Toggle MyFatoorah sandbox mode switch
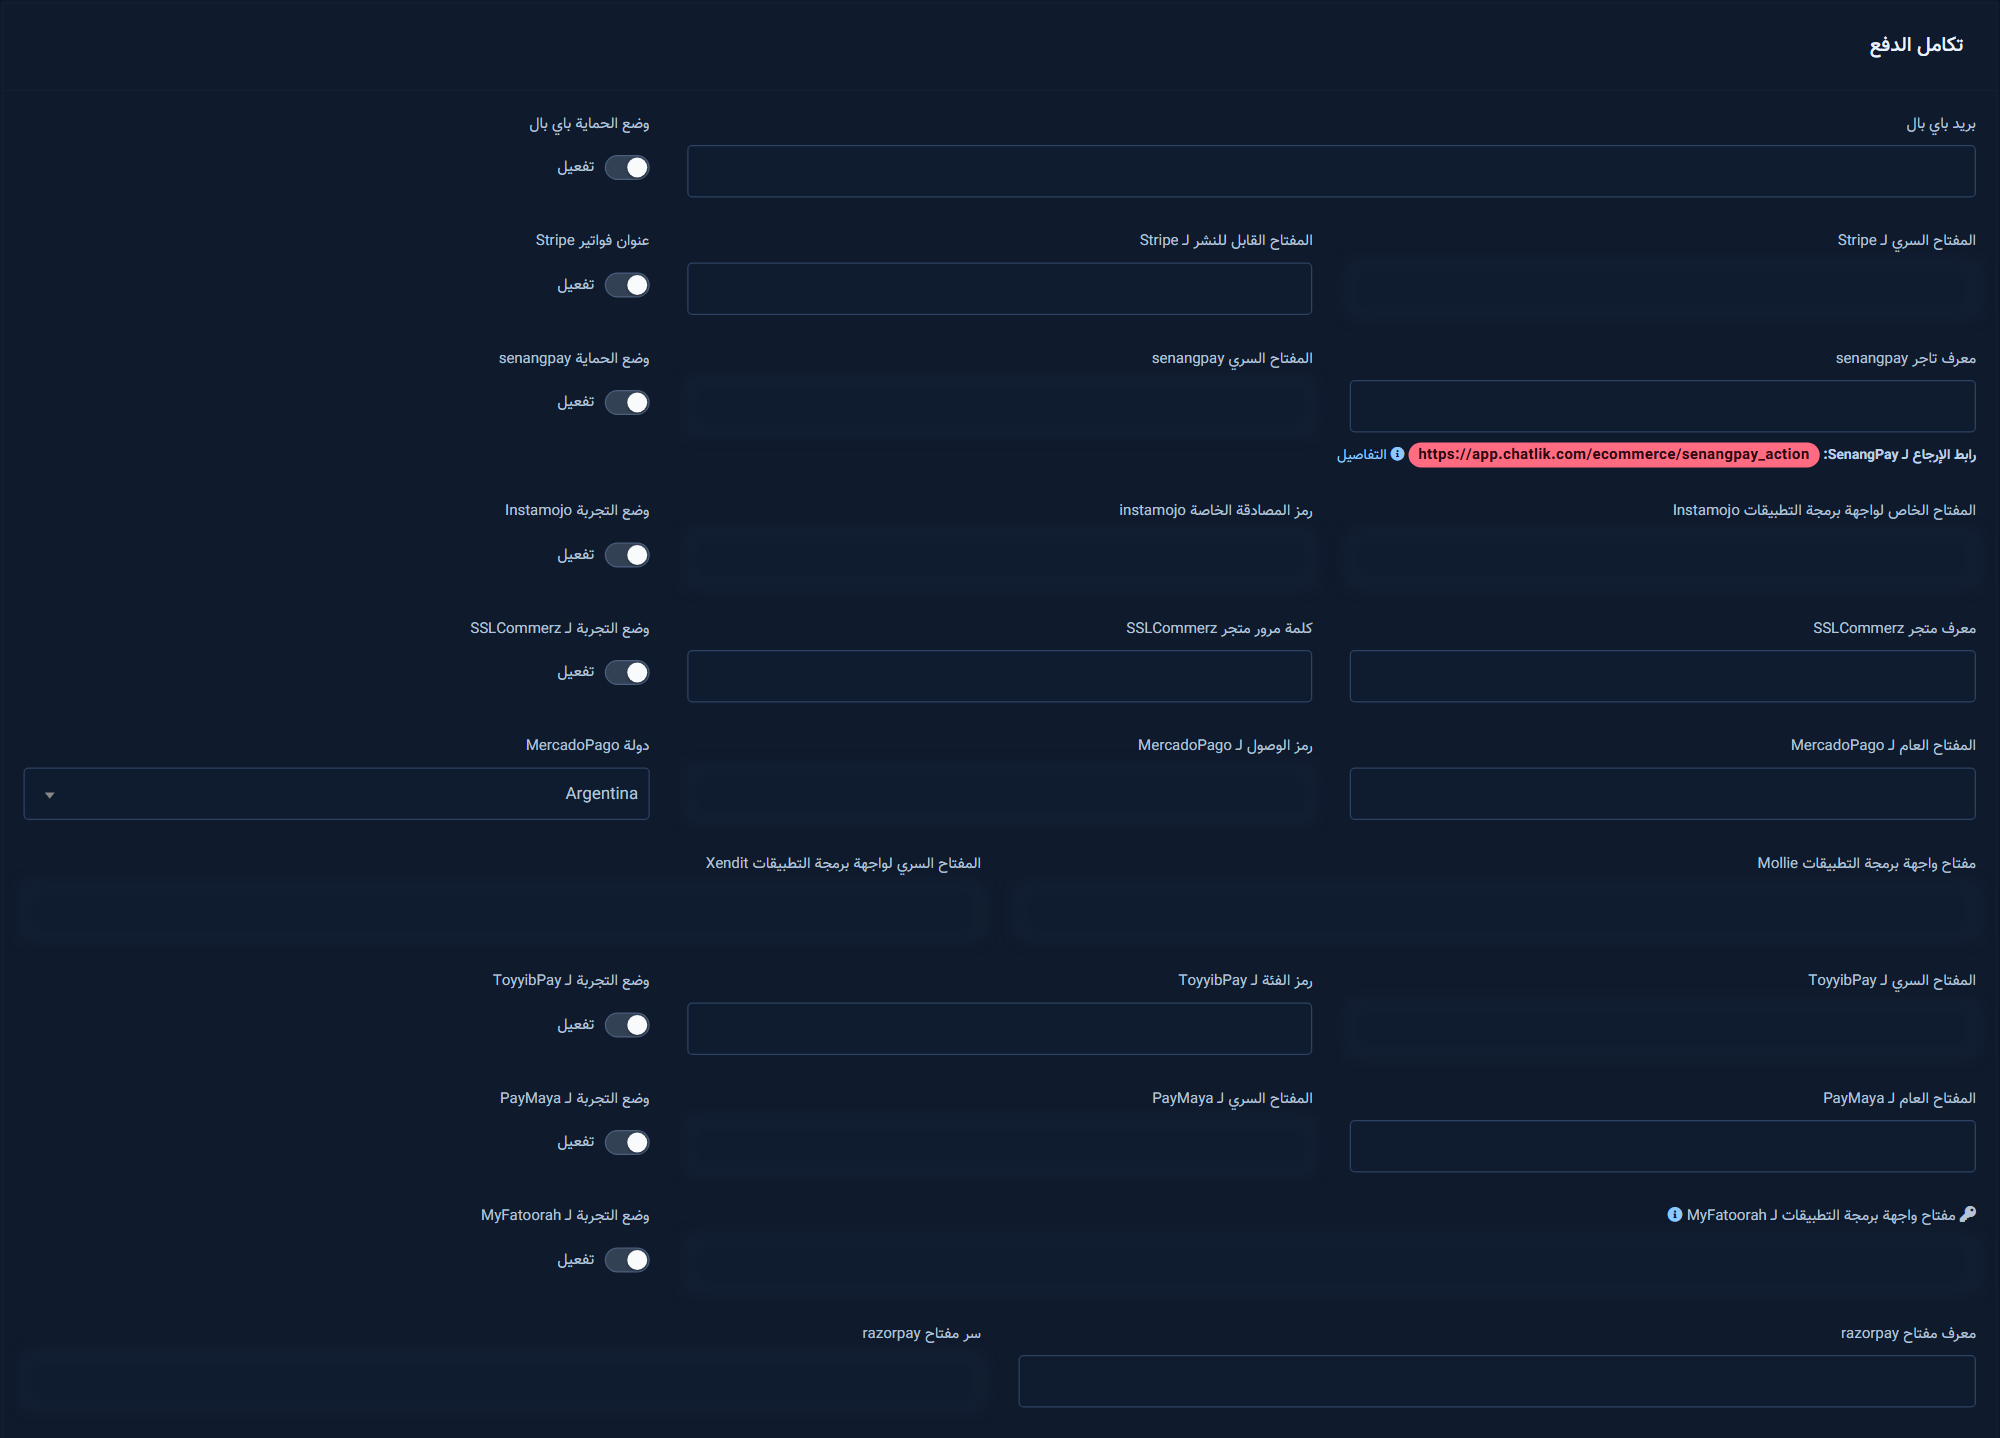Image resolution: width=2000 pixels, height=1438 pixels. tap(627, 1260)
